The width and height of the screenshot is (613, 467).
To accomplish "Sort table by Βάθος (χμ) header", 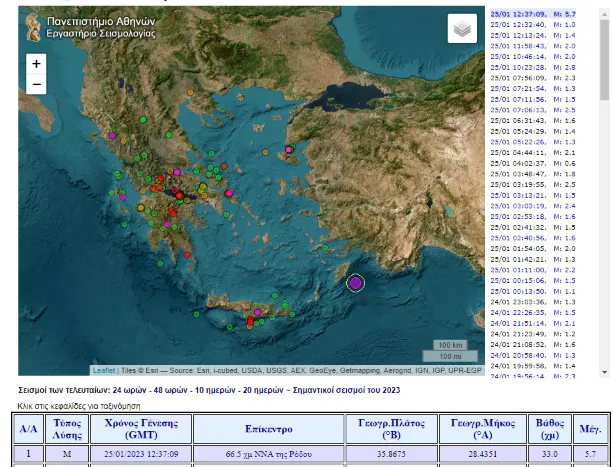I will (549, 429).
